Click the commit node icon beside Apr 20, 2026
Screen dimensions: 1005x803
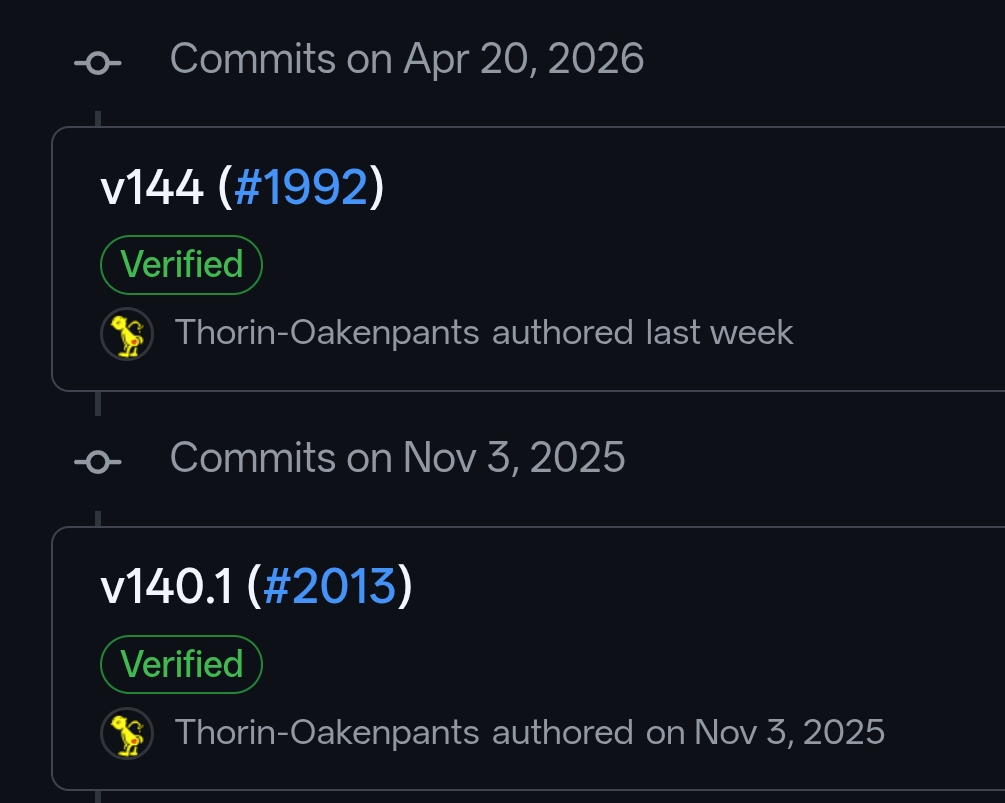[x=97, y=63]
